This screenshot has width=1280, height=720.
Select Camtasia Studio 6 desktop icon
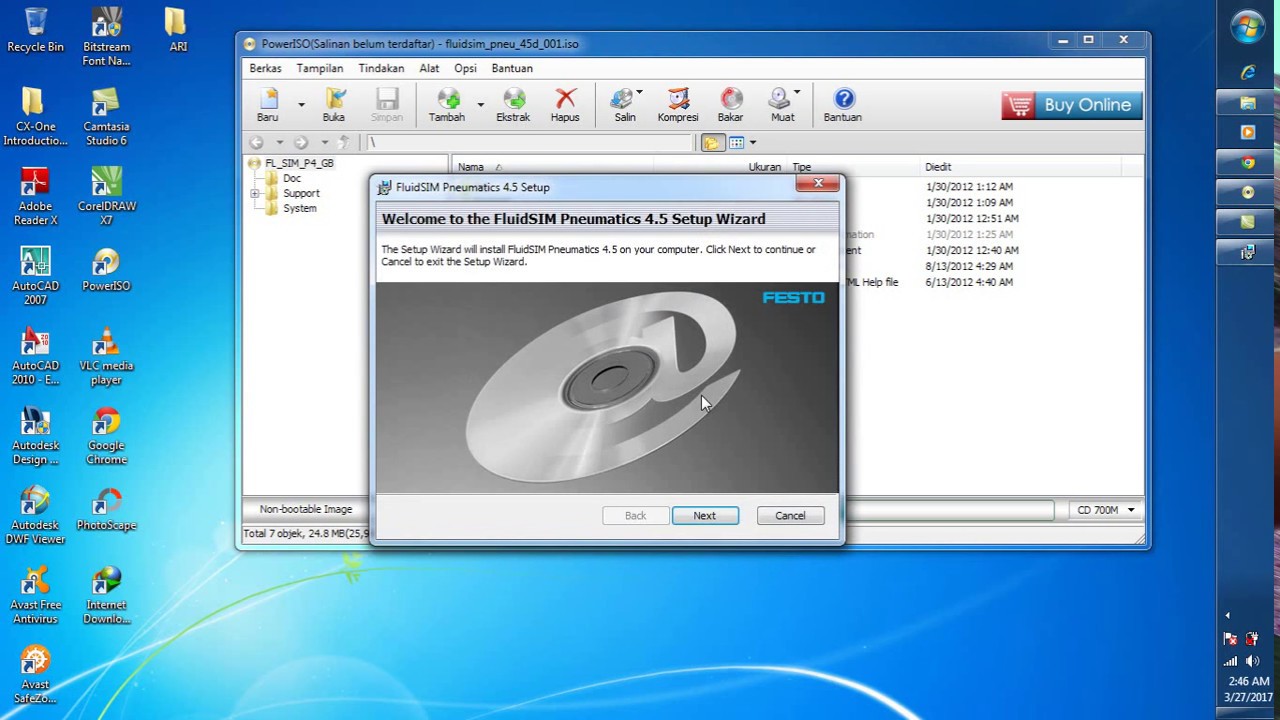click(106, 116)
